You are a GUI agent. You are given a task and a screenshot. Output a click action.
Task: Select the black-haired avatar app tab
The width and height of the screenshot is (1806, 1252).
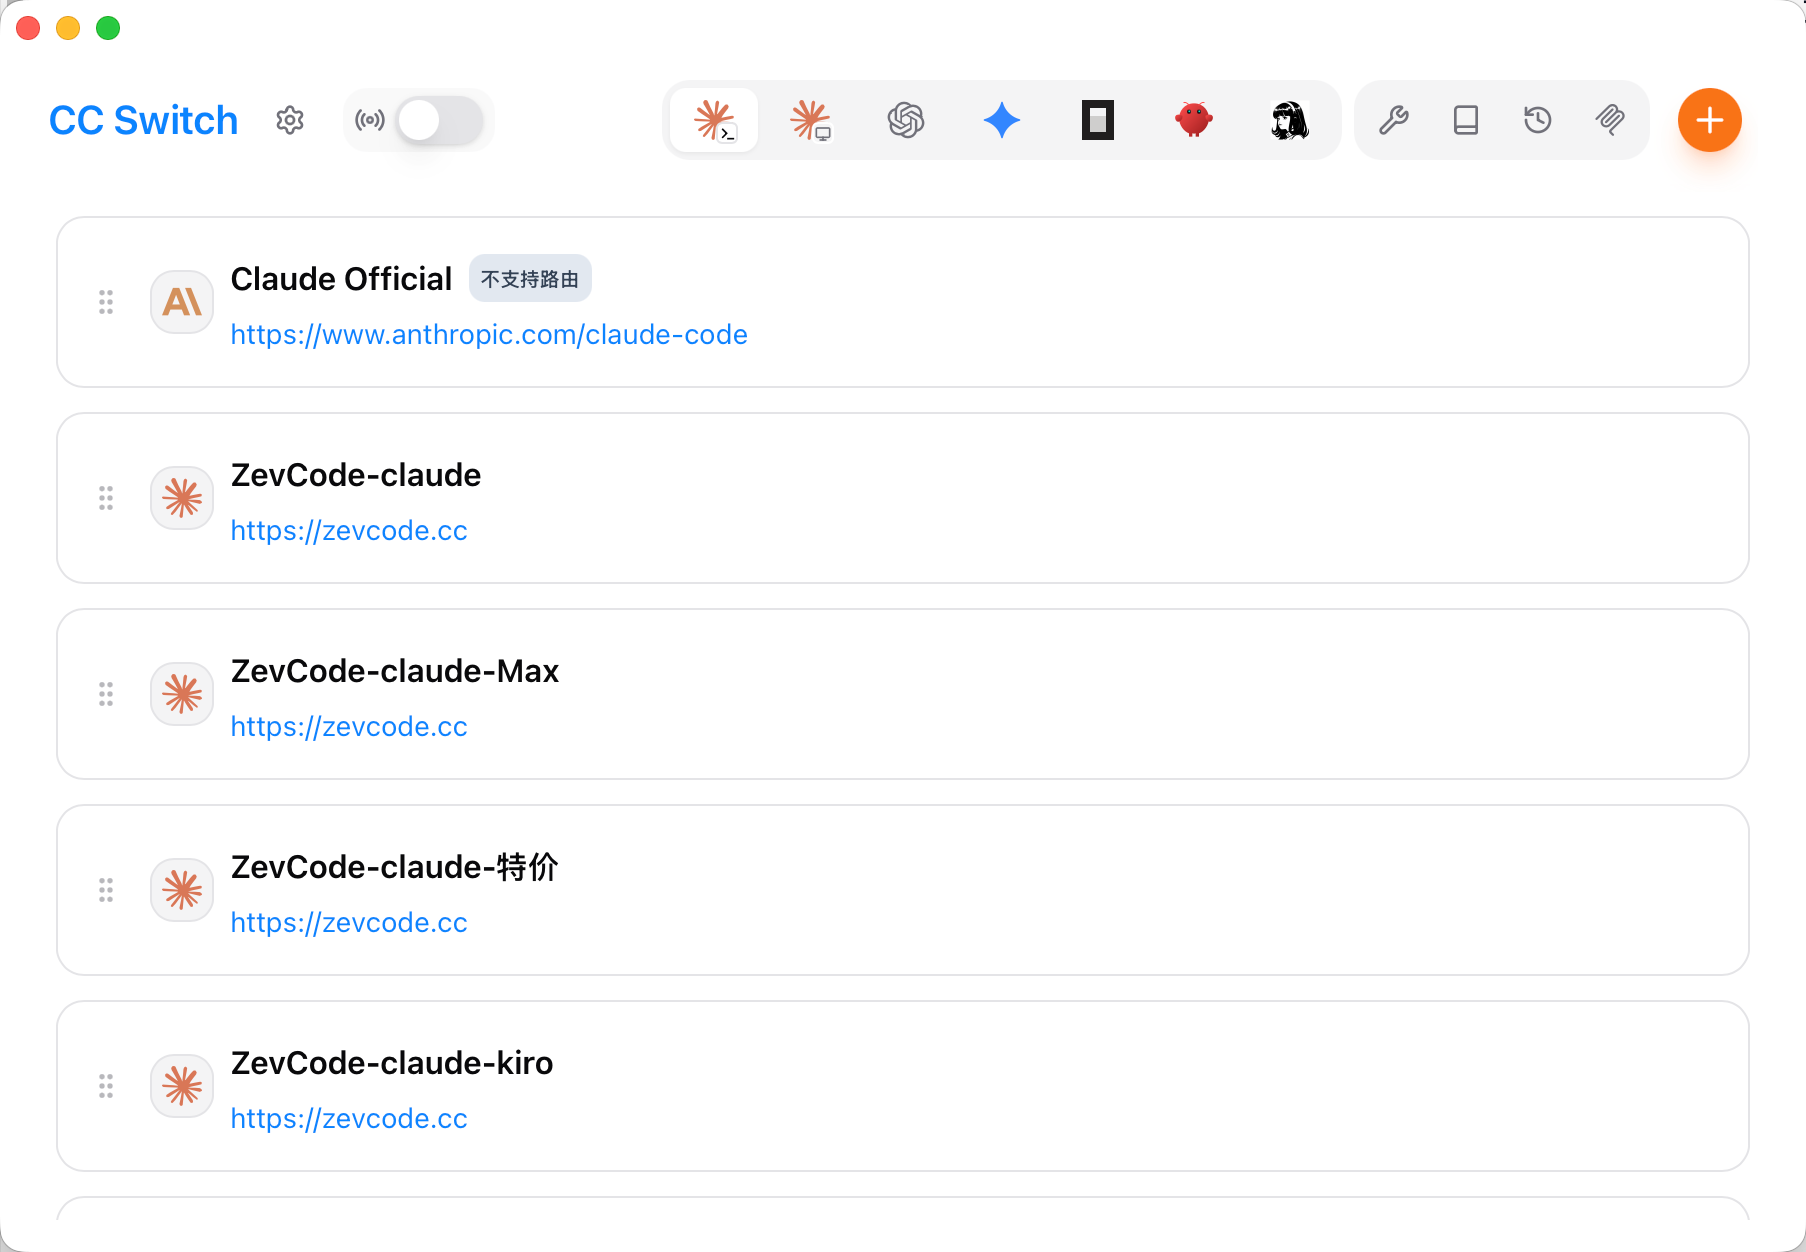[1290, 120]
